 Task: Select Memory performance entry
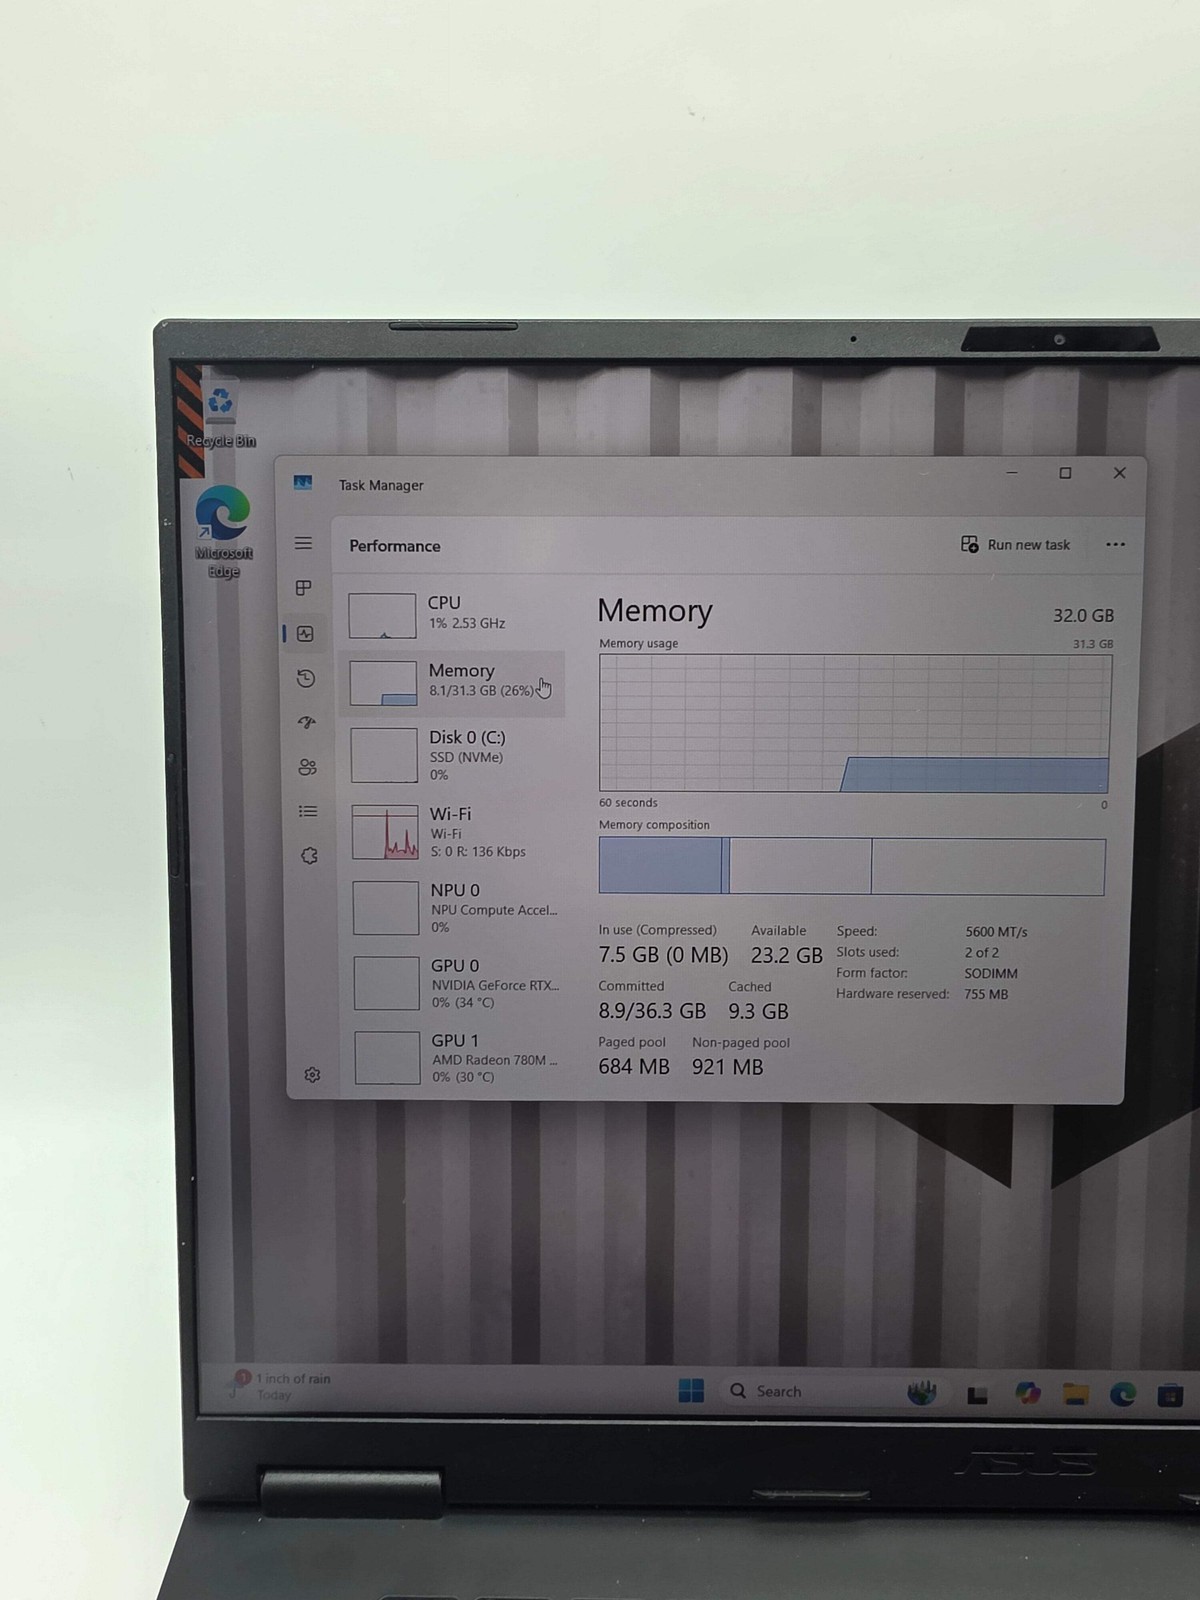452,683
